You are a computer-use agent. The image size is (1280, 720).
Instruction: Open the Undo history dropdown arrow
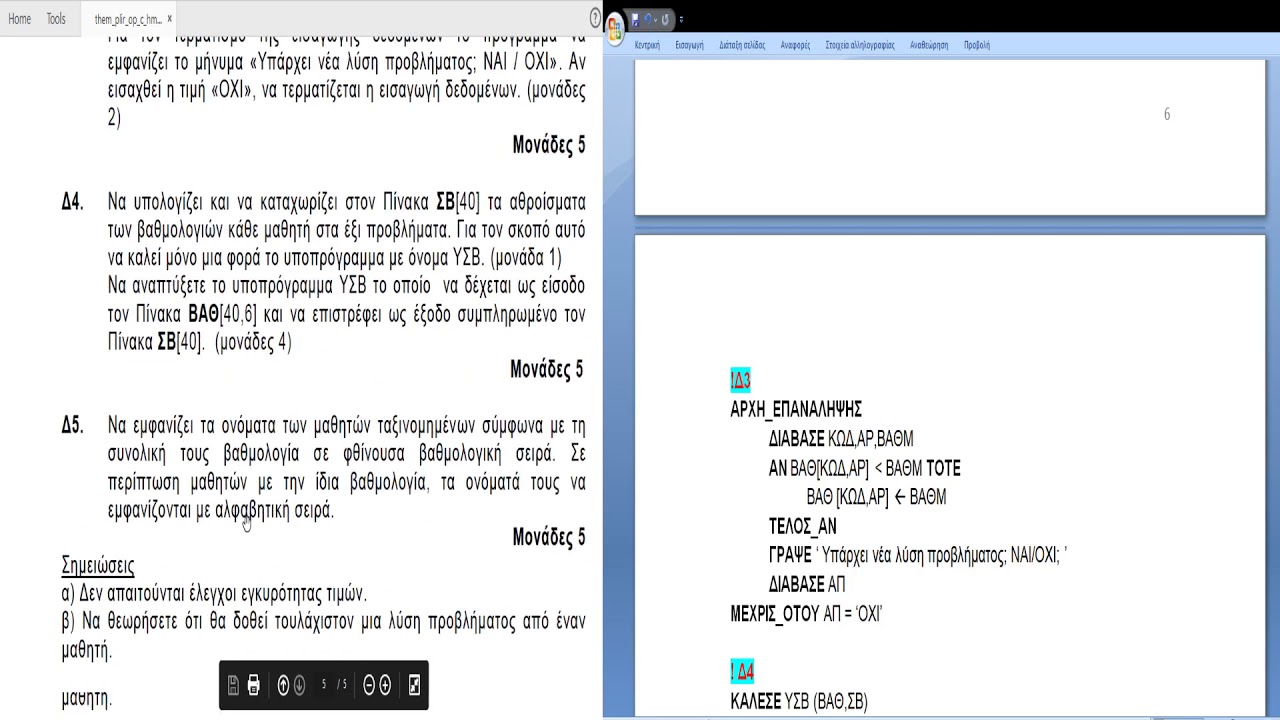(656, 20)
